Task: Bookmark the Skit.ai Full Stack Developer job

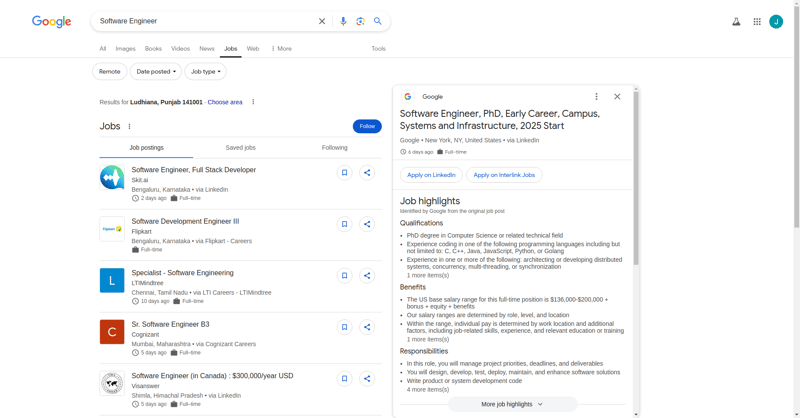Action: click(344, 173)
